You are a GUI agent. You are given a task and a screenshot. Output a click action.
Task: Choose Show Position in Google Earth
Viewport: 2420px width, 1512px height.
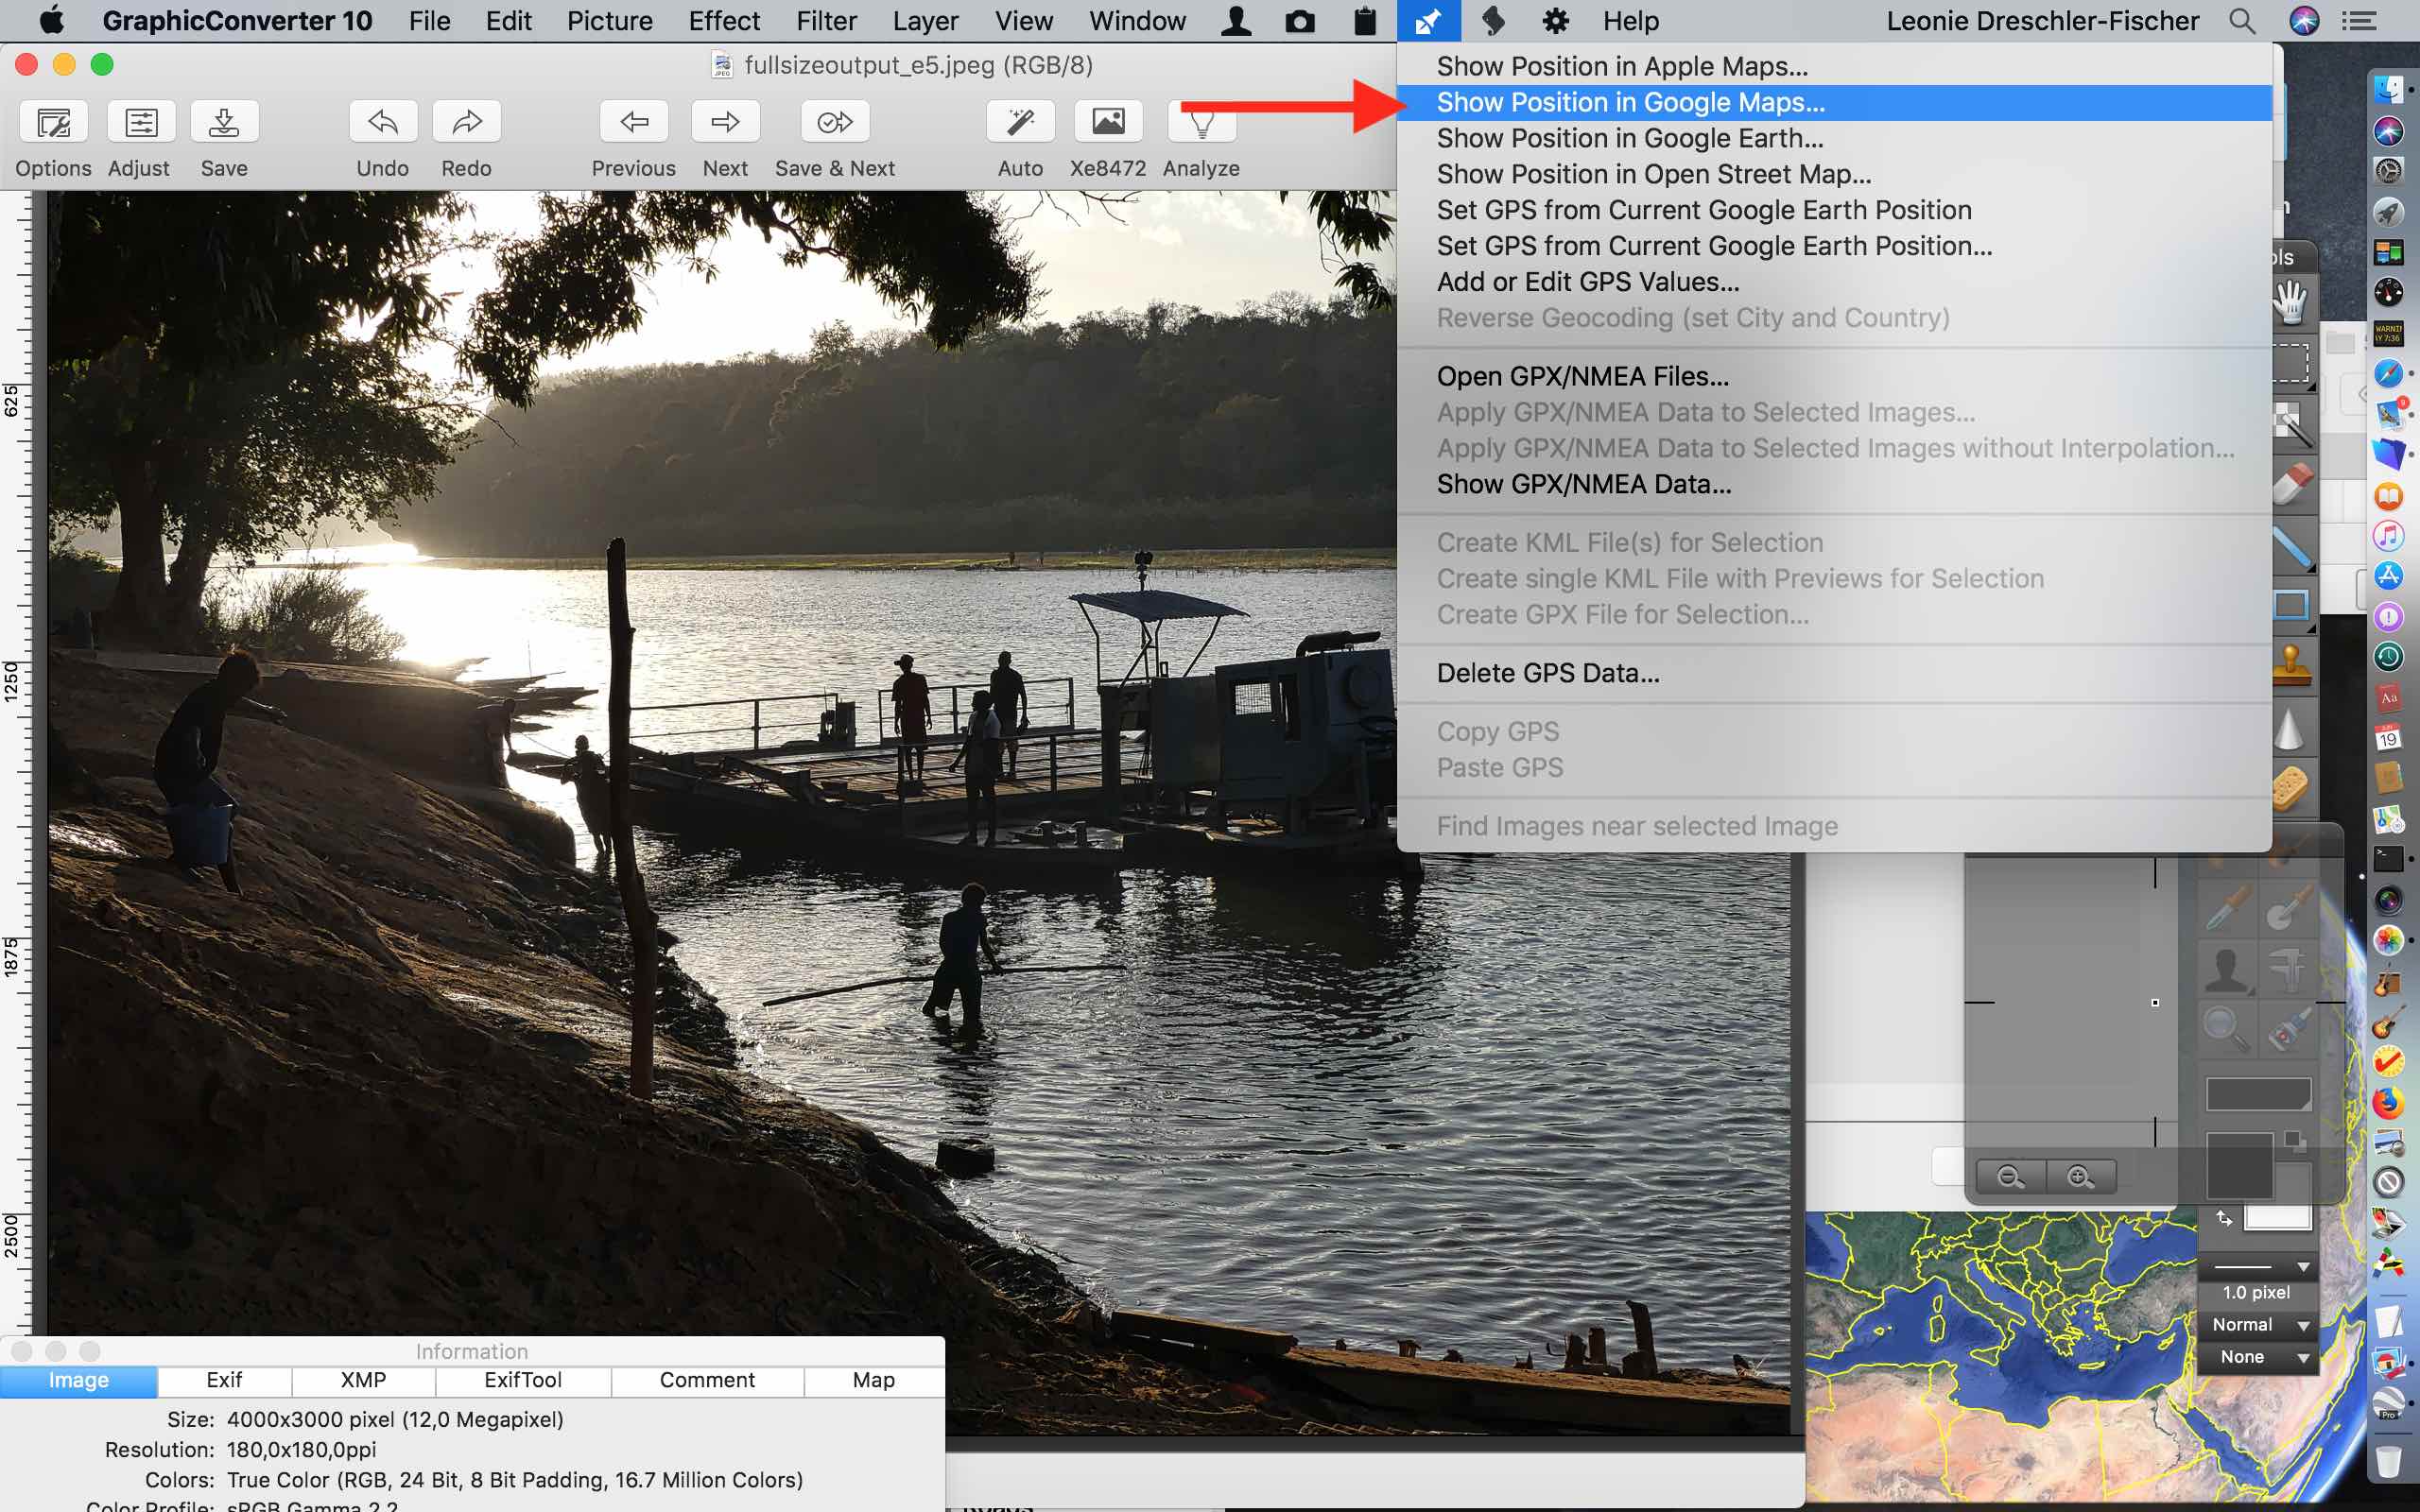click(1629, 138)
